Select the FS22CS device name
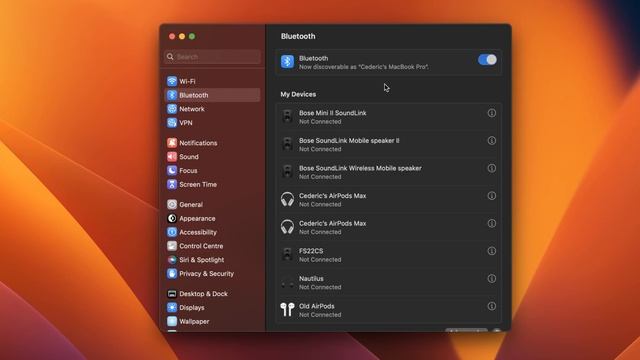 (x=311, y=251)
